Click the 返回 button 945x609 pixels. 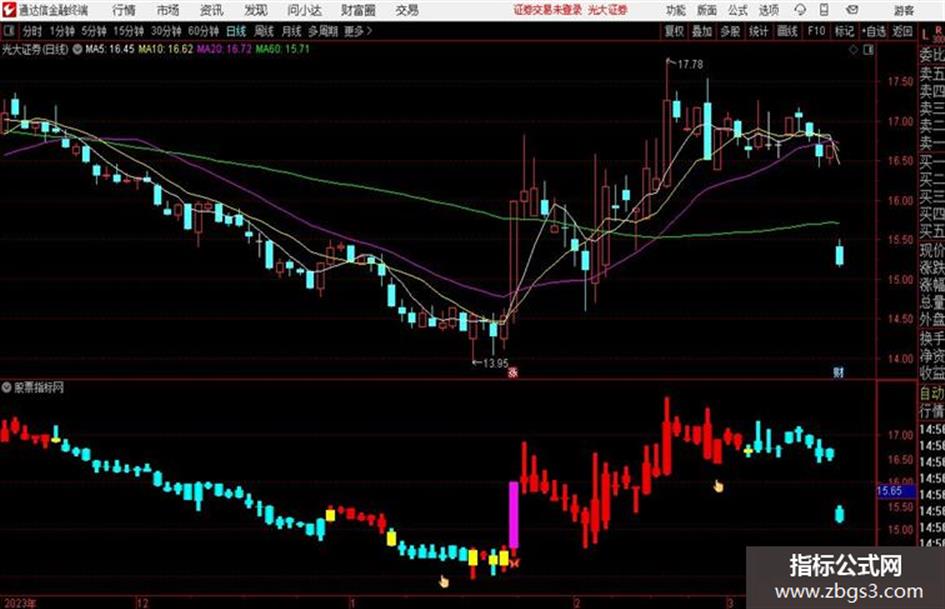902,31
